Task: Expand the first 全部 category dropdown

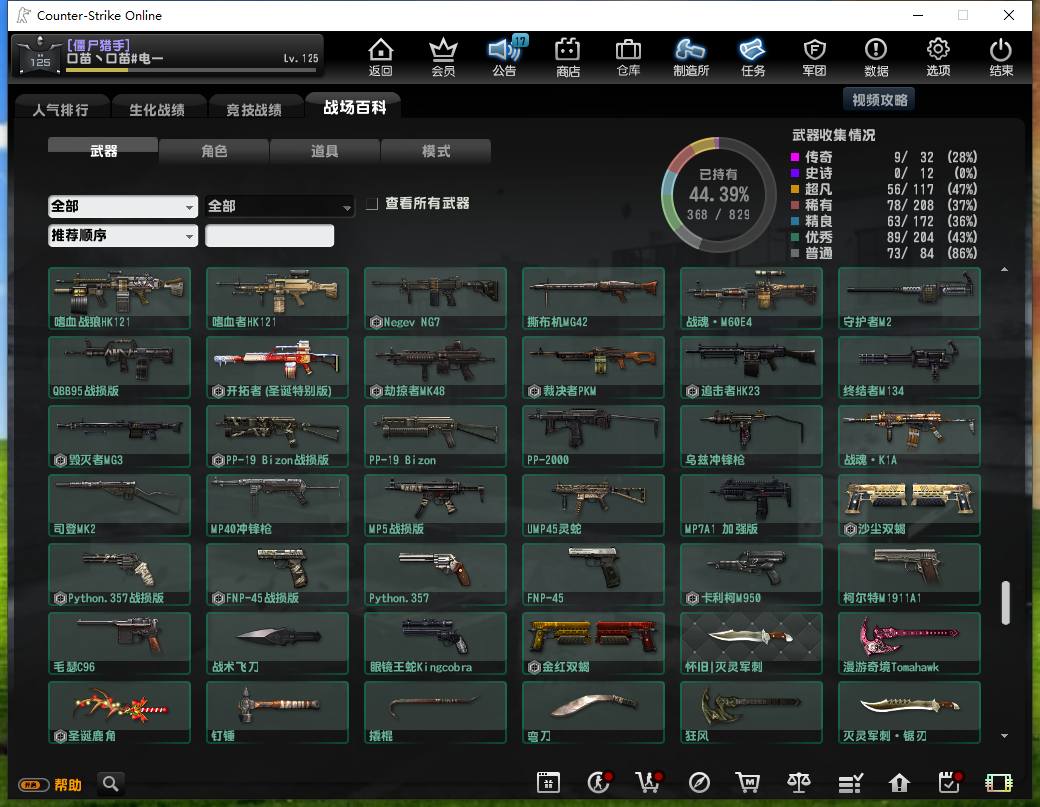Action: coord(123,206)
